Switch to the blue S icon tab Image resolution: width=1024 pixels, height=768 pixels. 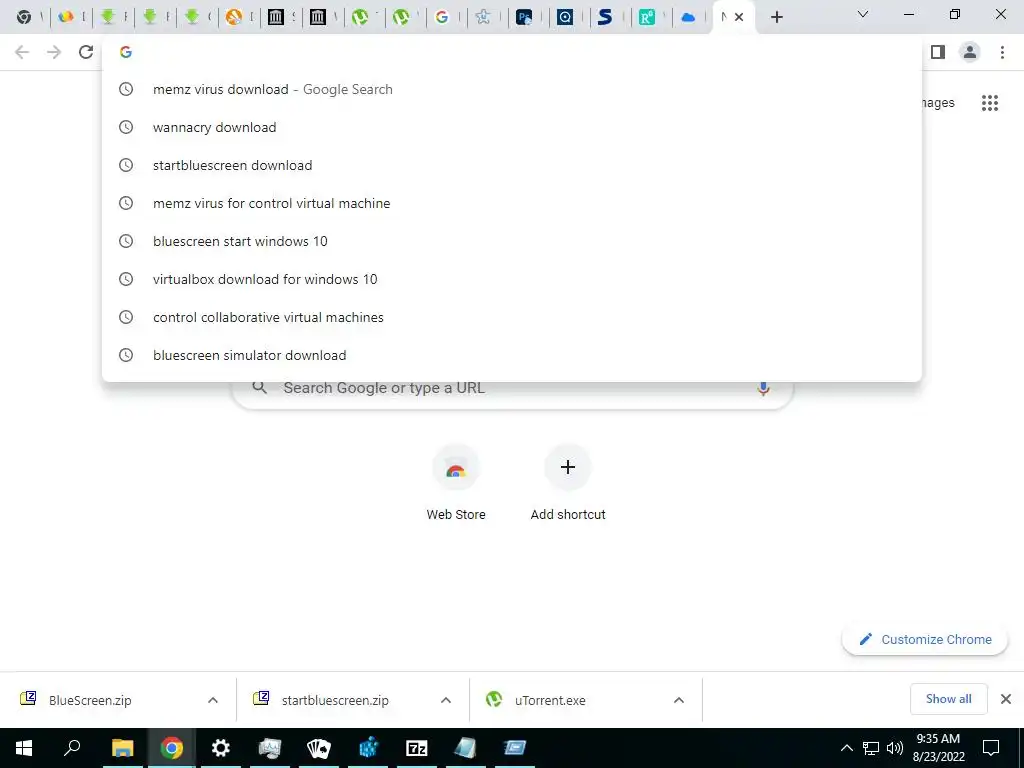(x=605, y=17)
